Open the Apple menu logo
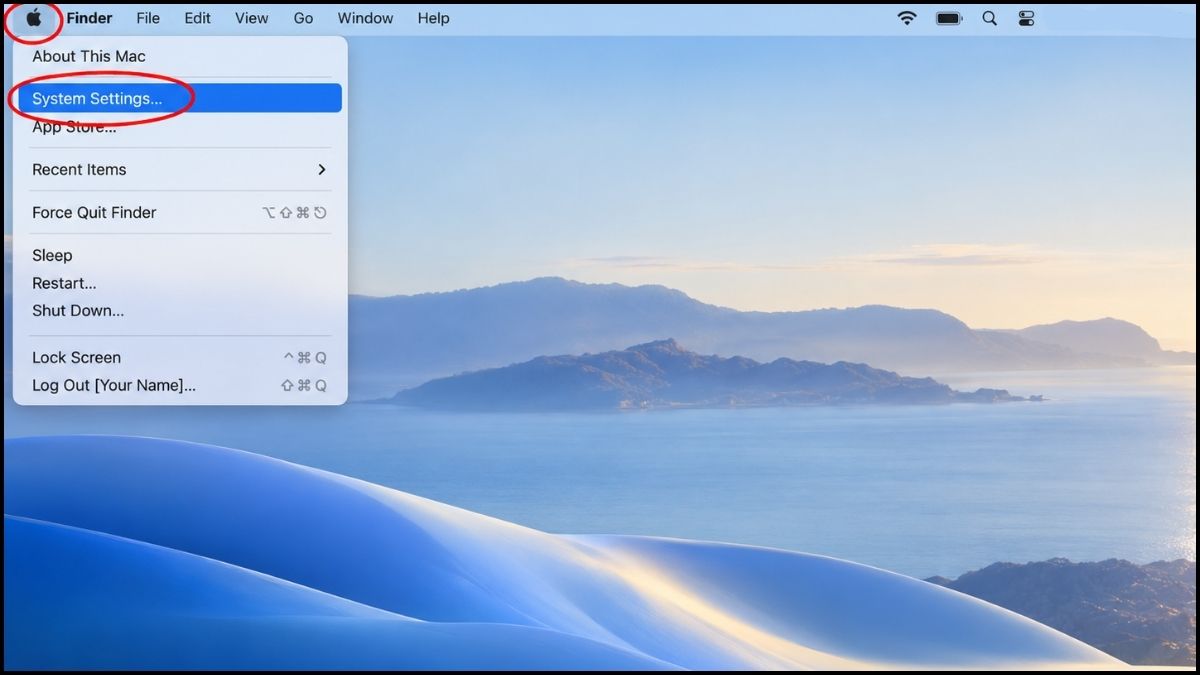Viewport: 1200px width, 675px height. tap(34, 18)
